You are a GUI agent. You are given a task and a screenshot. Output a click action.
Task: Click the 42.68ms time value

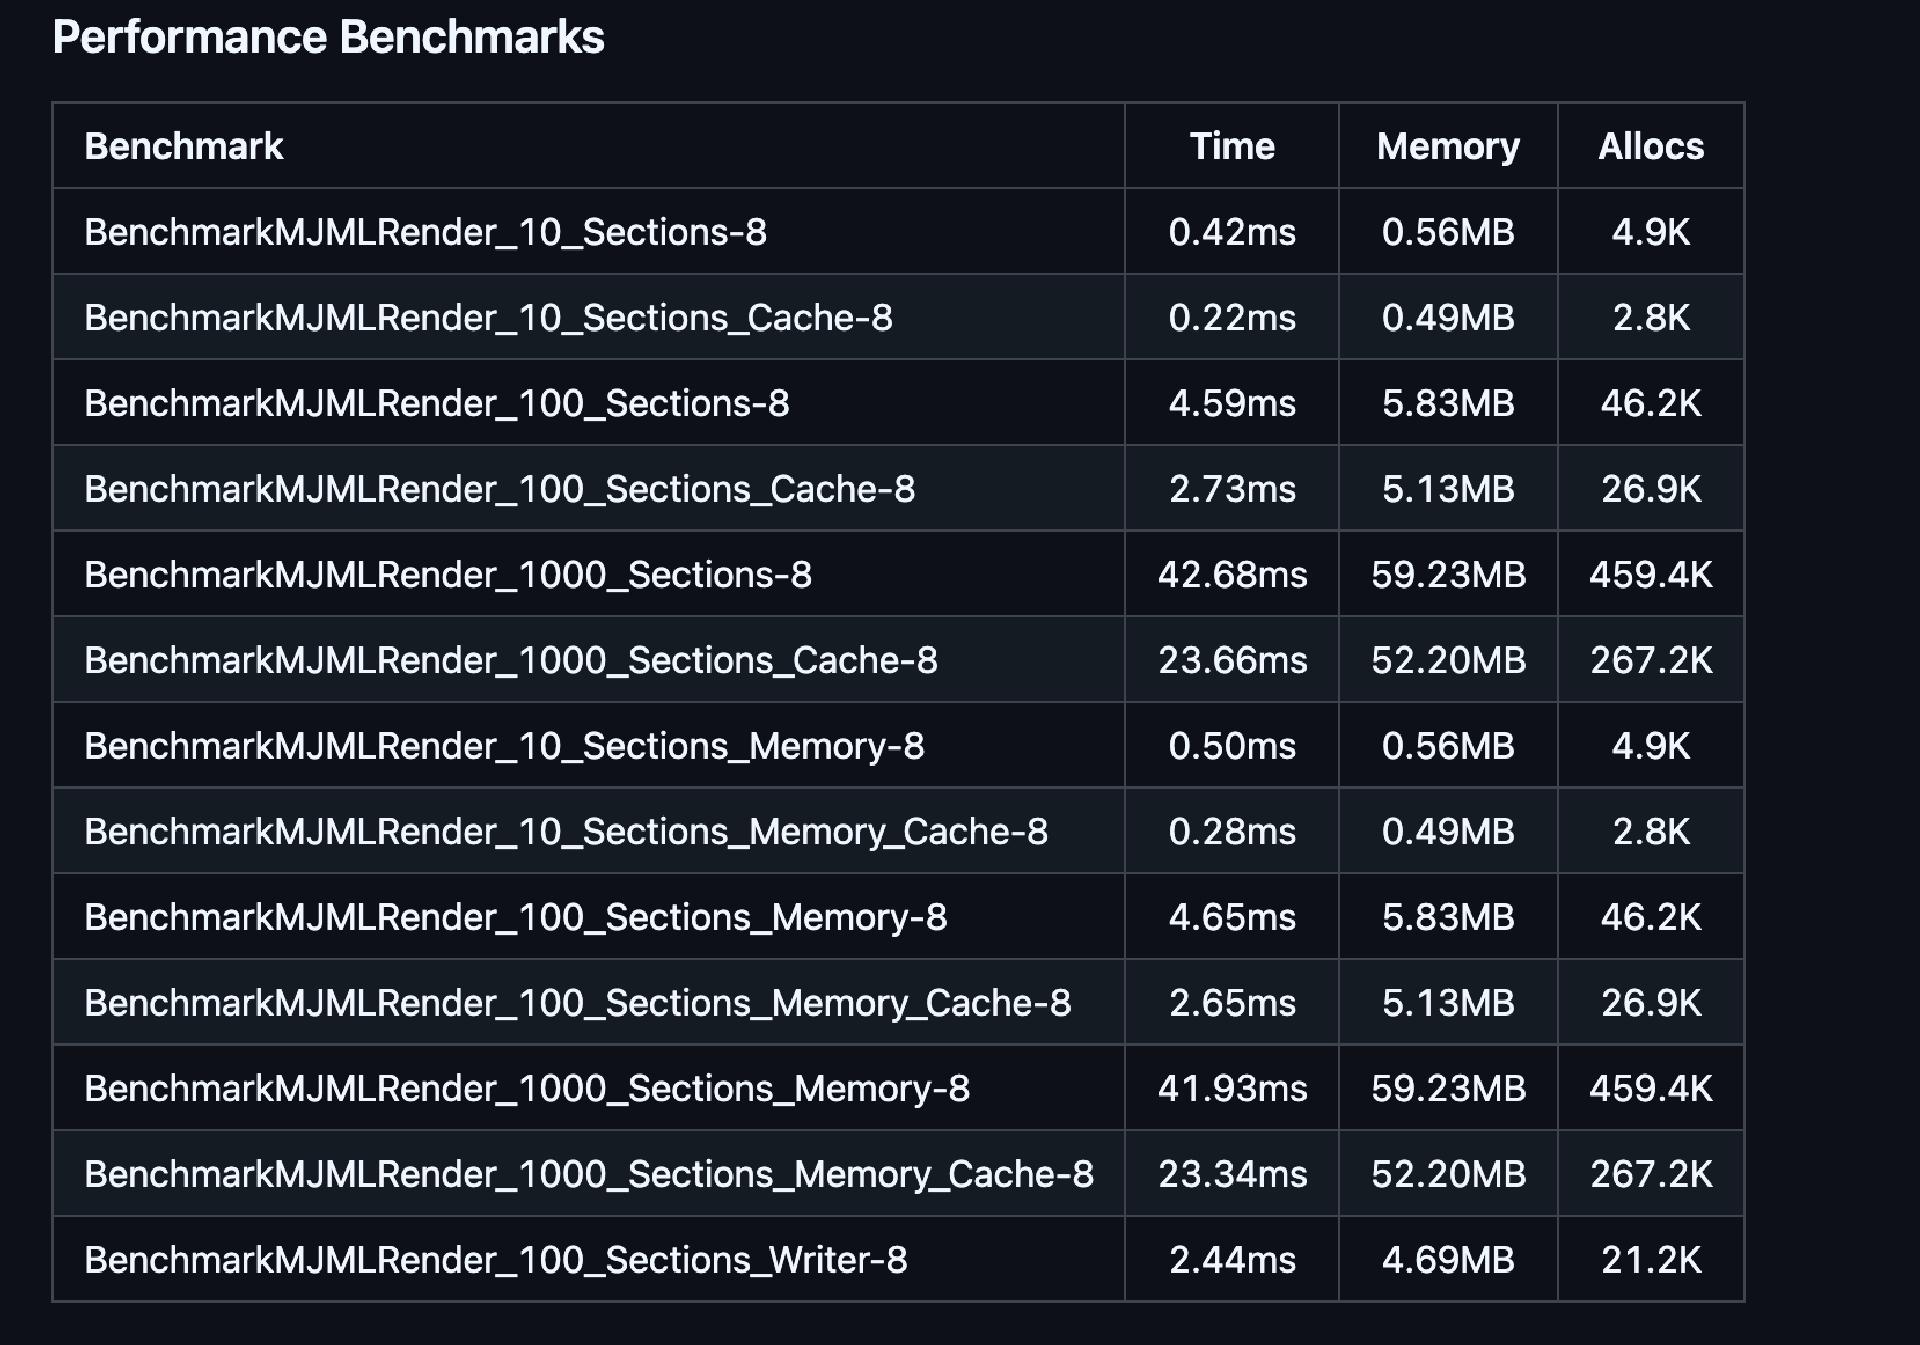[x=1232, y=575]
